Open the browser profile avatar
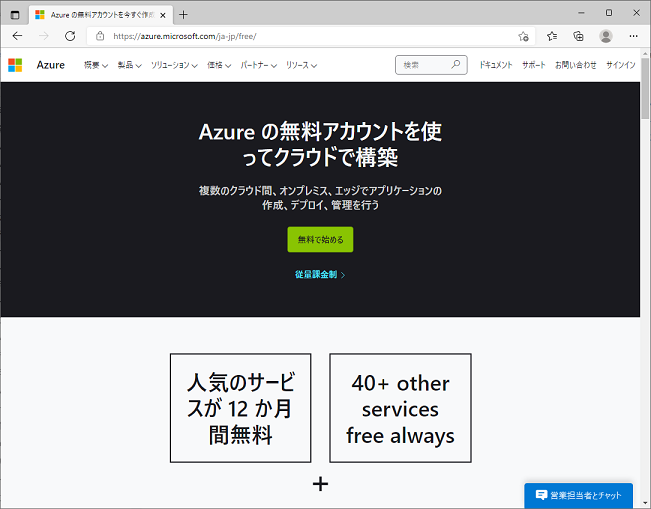 tap(606, 36)
